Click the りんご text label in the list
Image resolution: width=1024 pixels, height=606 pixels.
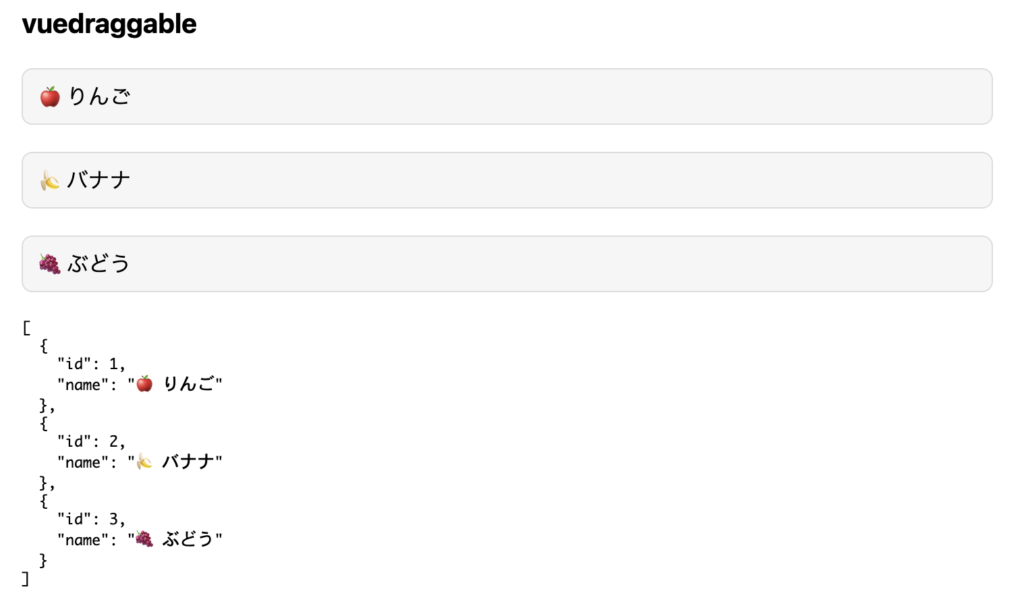(x=99, y=97)
